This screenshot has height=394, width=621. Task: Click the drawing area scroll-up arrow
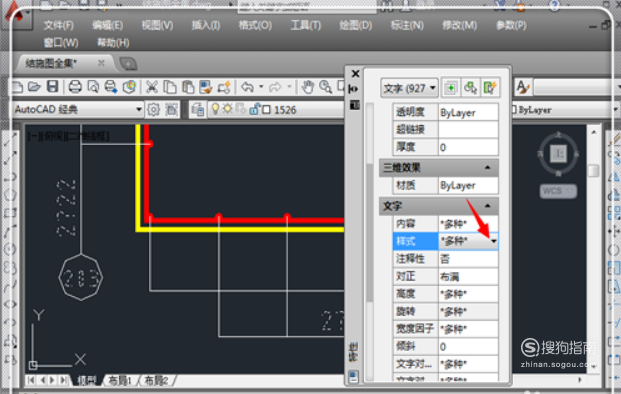click(x=593, y=132)
